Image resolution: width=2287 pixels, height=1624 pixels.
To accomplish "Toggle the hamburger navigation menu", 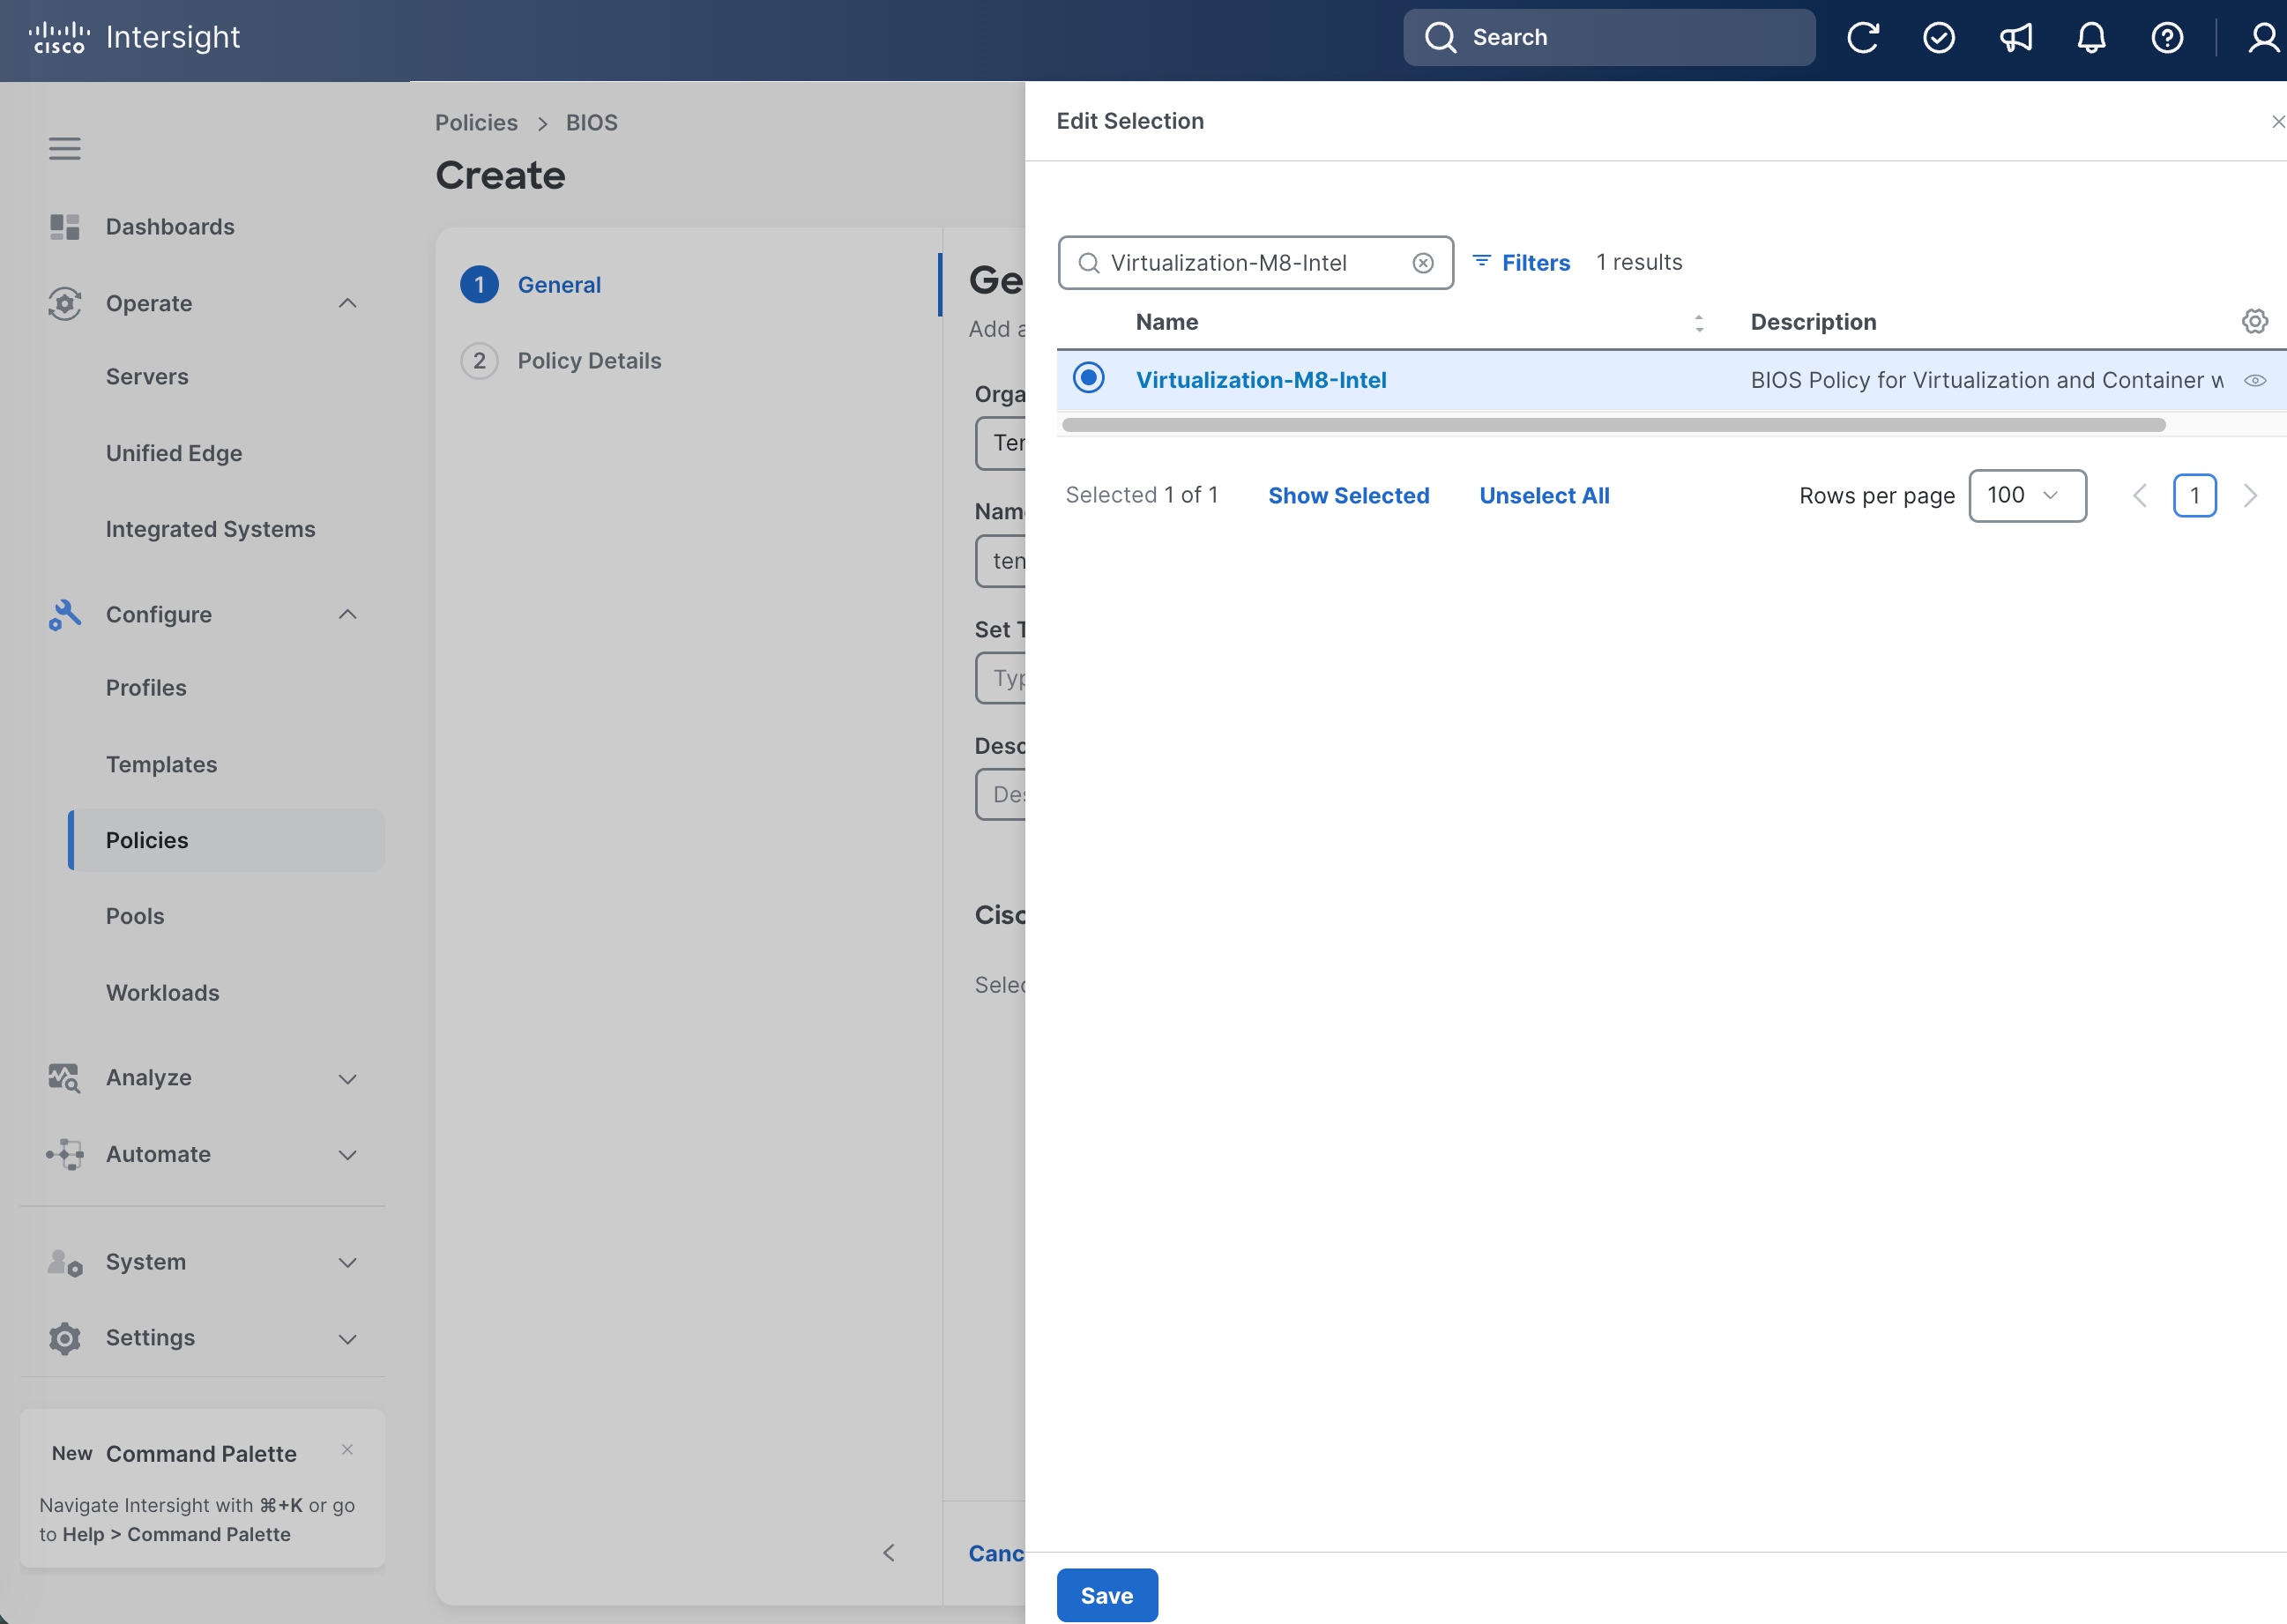I will tap(64, 149).
